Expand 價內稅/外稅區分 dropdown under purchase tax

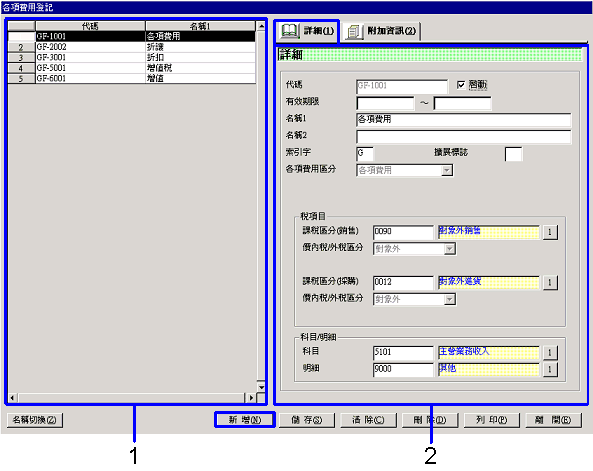tap(450, 299)
